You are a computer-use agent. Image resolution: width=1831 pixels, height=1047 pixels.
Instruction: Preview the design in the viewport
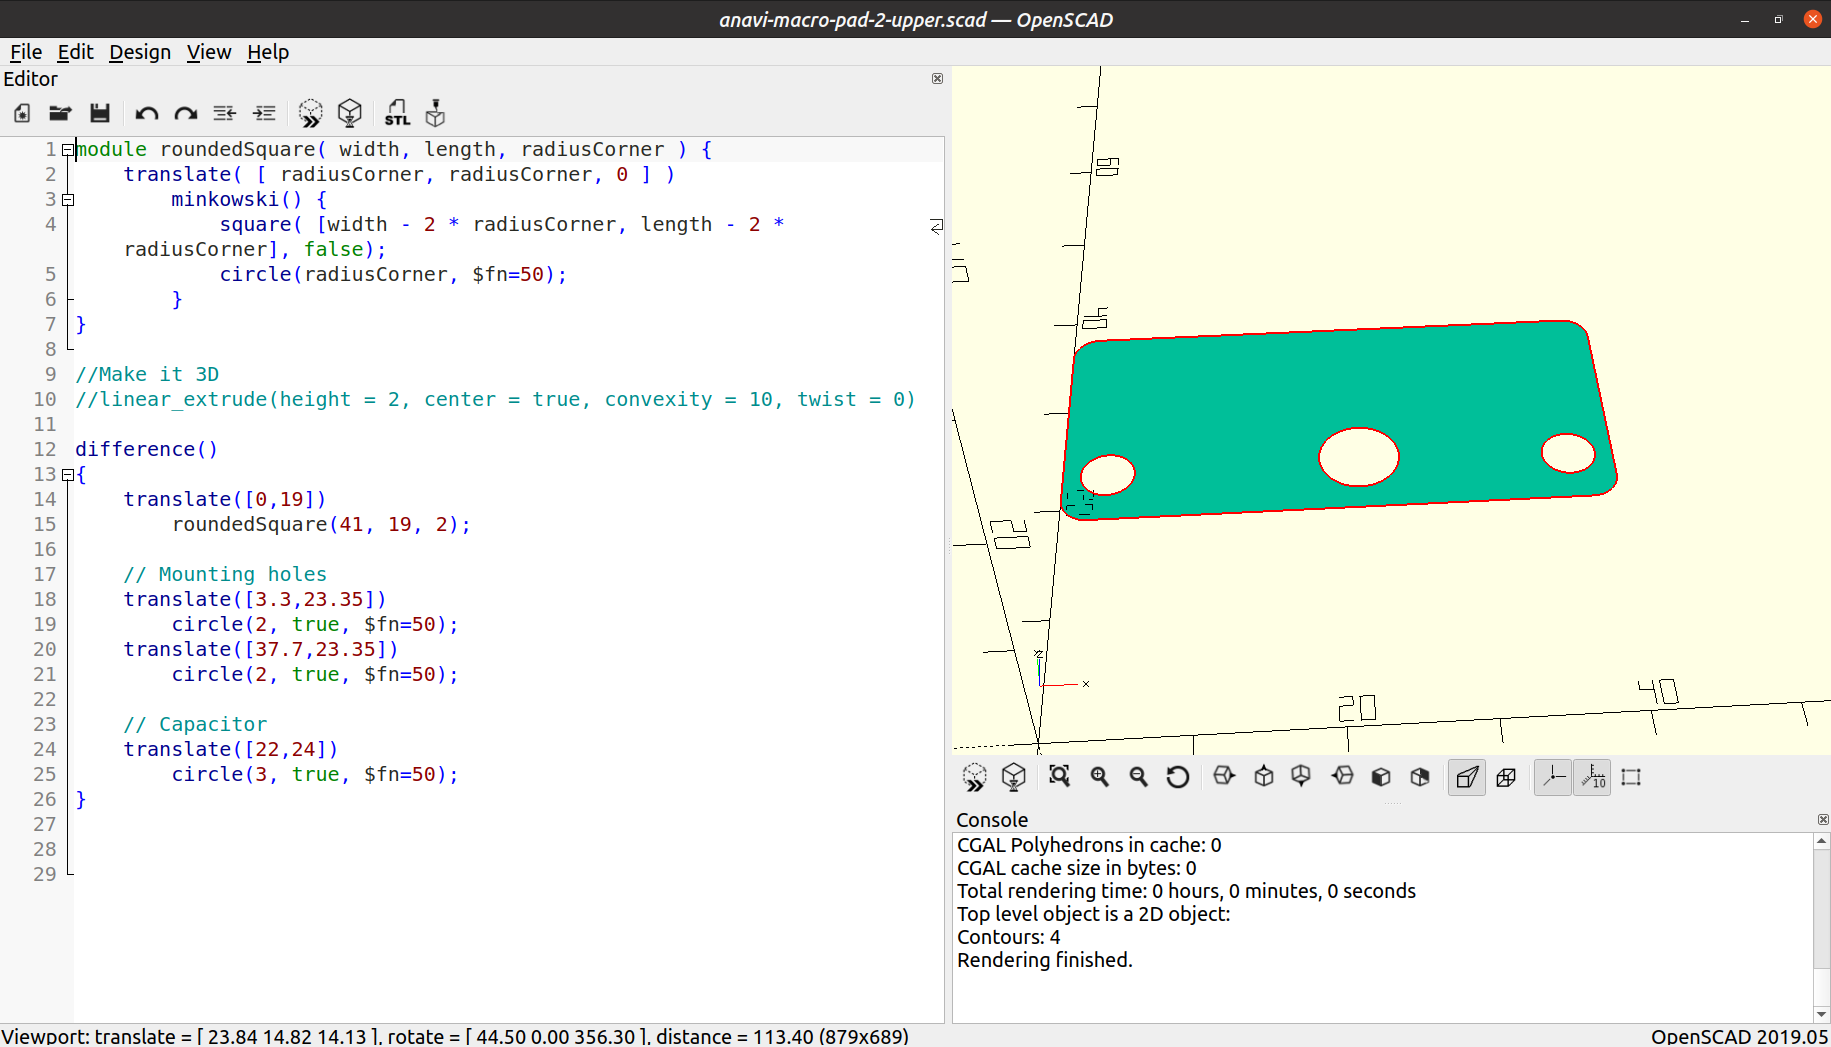pos(311,113)
